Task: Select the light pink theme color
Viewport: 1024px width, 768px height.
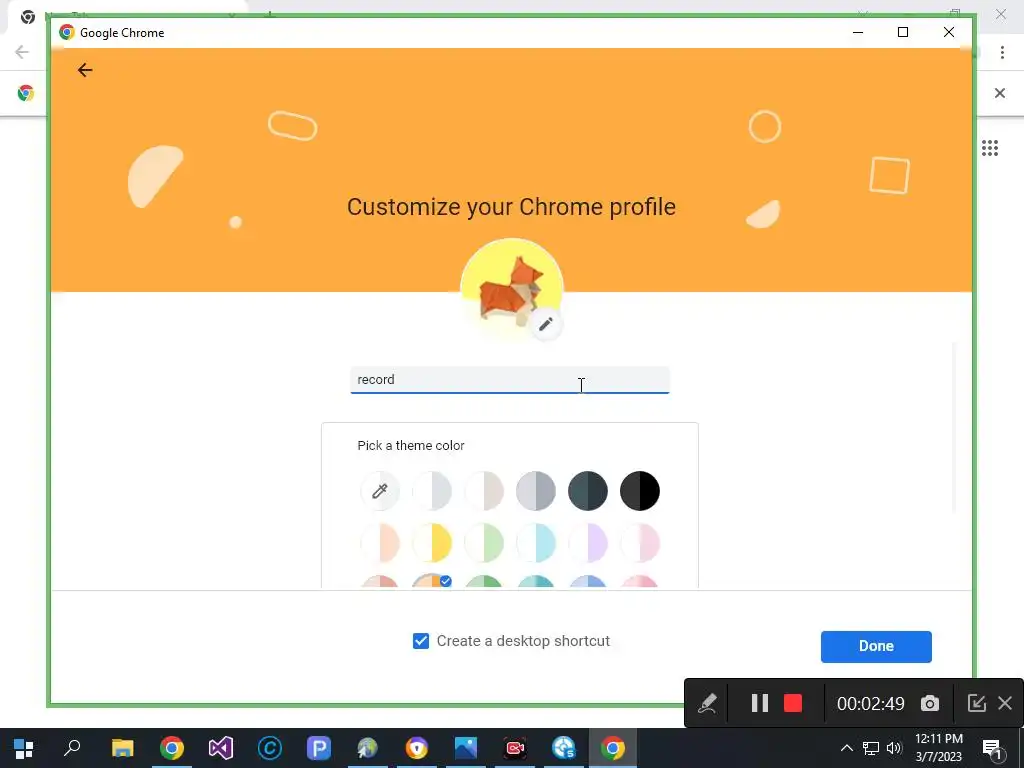Action: (640, 543)
